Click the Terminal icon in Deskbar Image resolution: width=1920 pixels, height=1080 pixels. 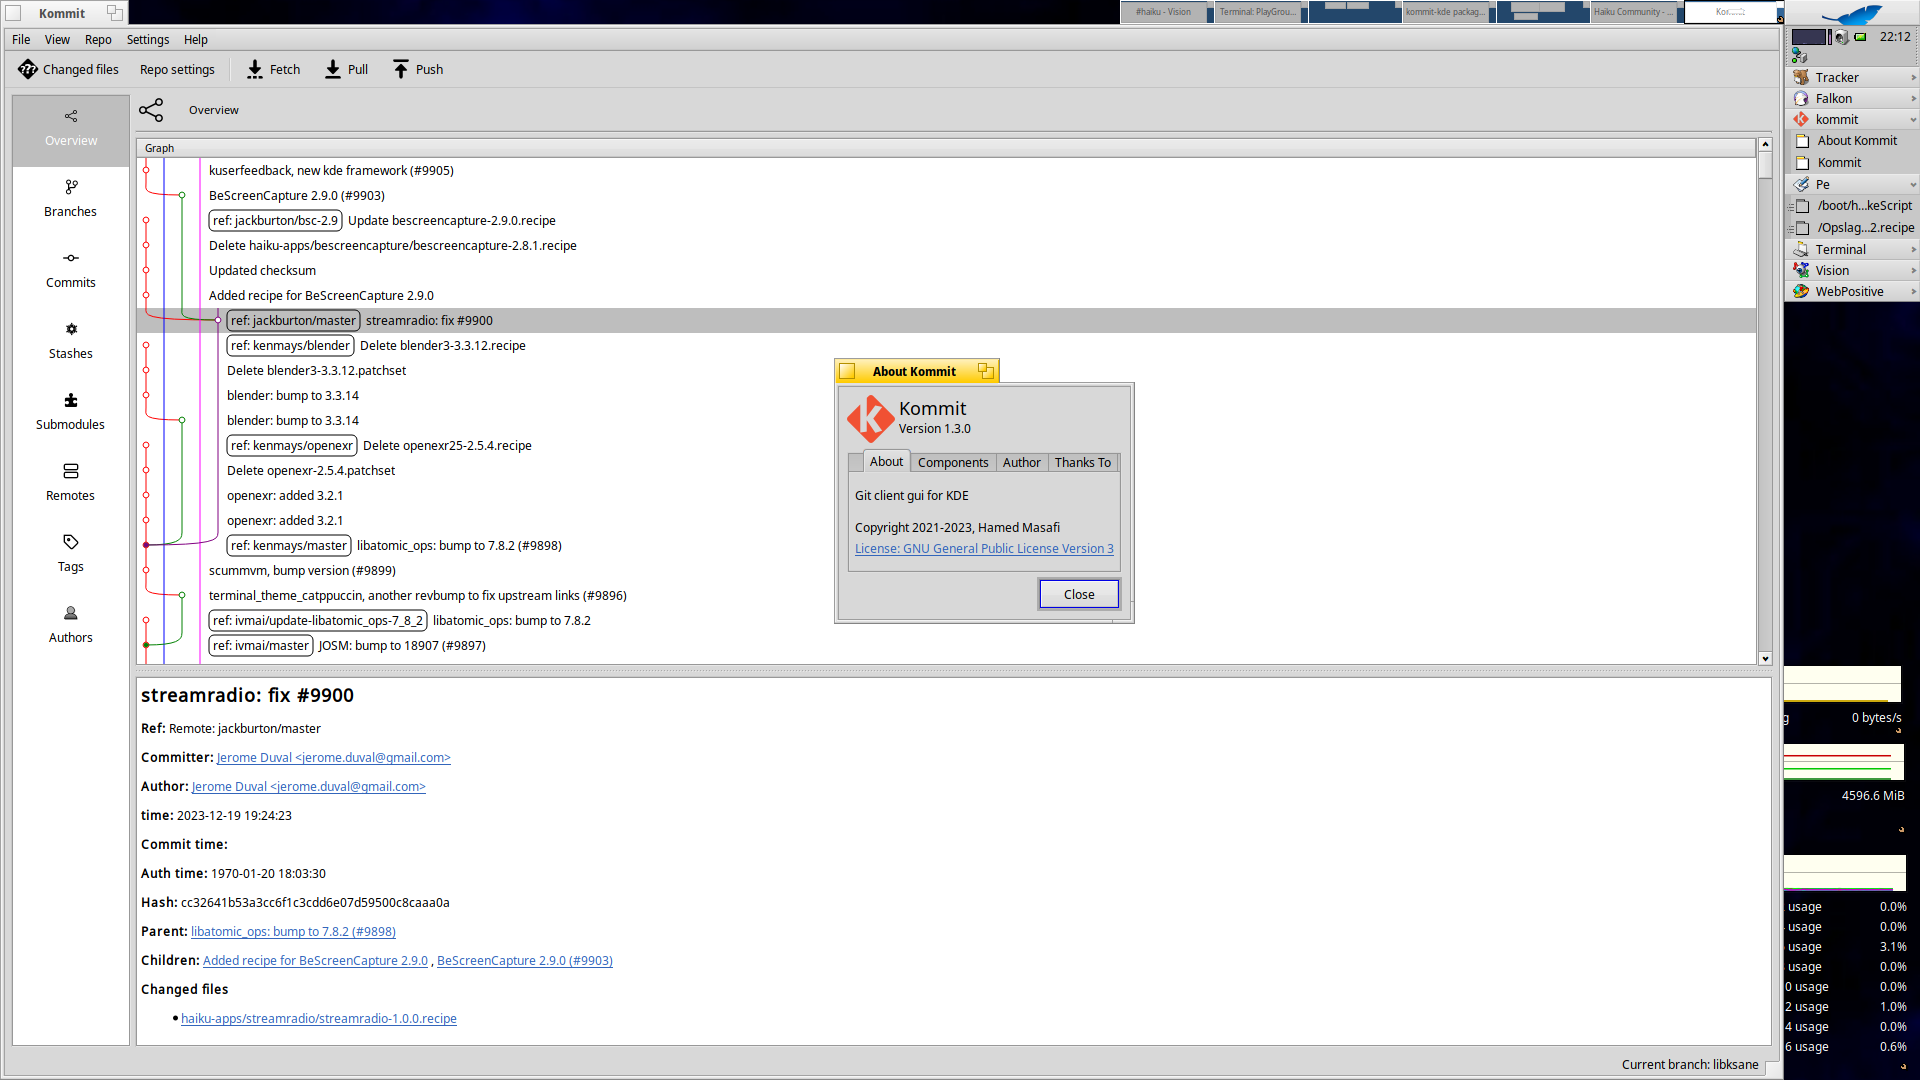click(x=1801, y=249)
